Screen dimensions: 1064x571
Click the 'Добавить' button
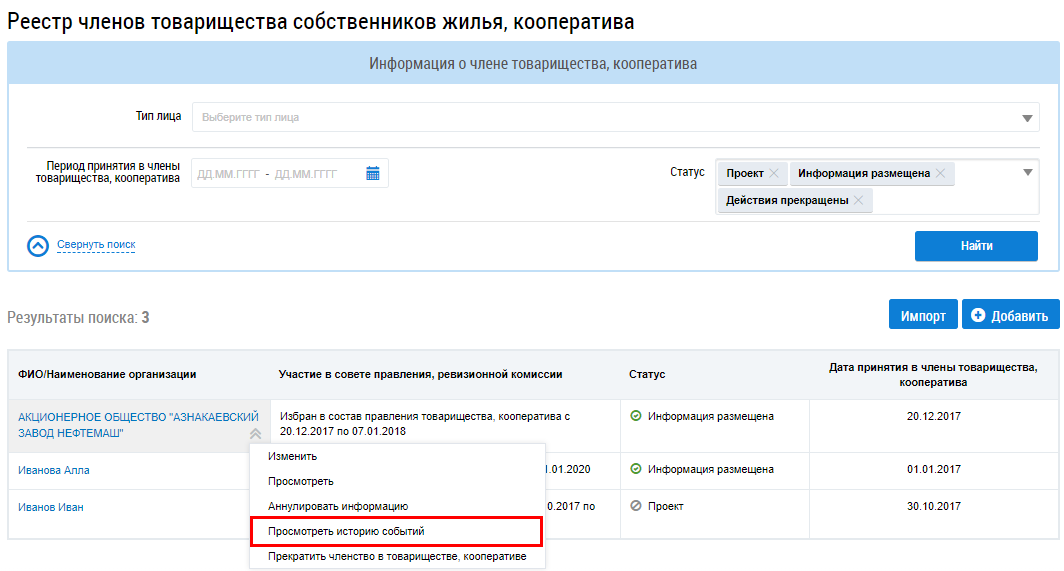[1010, 314]
